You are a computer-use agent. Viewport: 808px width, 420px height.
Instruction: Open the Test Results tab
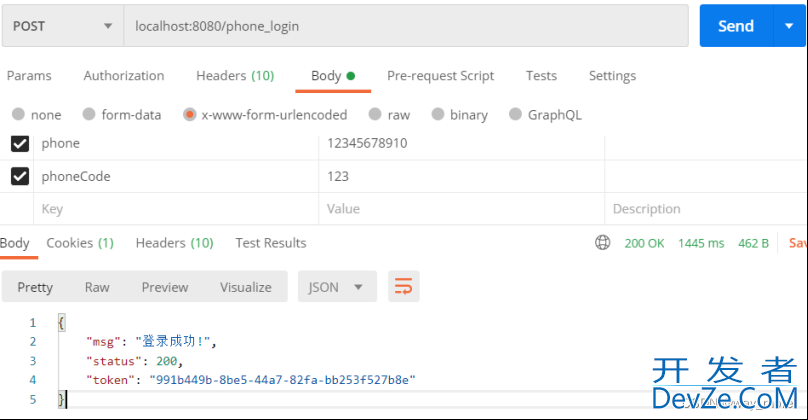(x=271, y=243)
